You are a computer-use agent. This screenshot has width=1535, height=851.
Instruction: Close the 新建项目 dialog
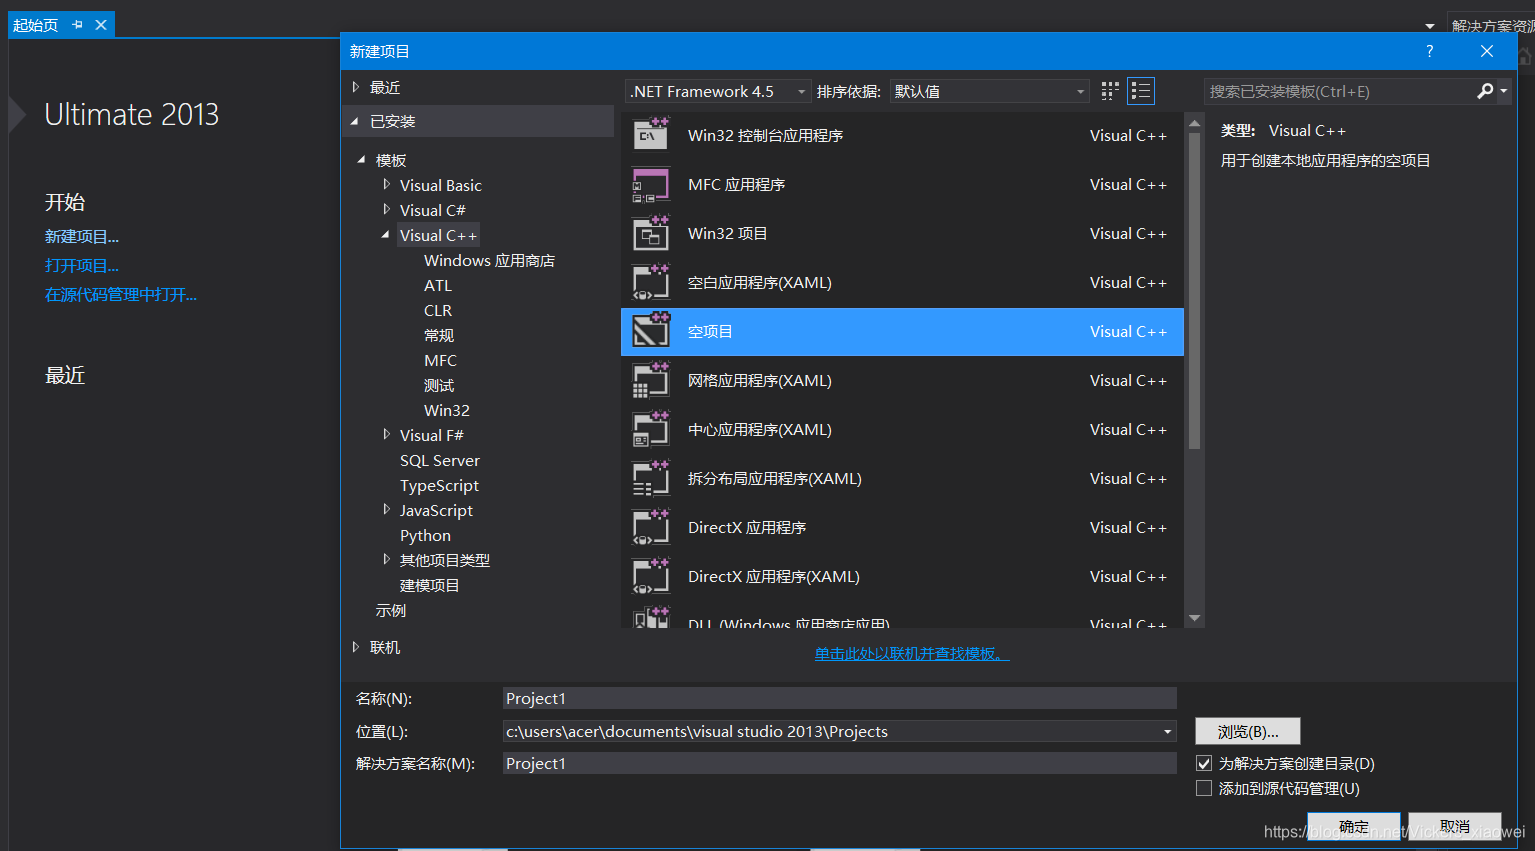click(x=1487, y=51)
